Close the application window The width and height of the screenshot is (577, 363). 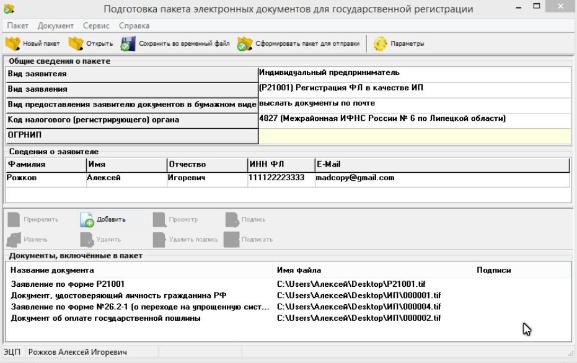coord(560,6)
